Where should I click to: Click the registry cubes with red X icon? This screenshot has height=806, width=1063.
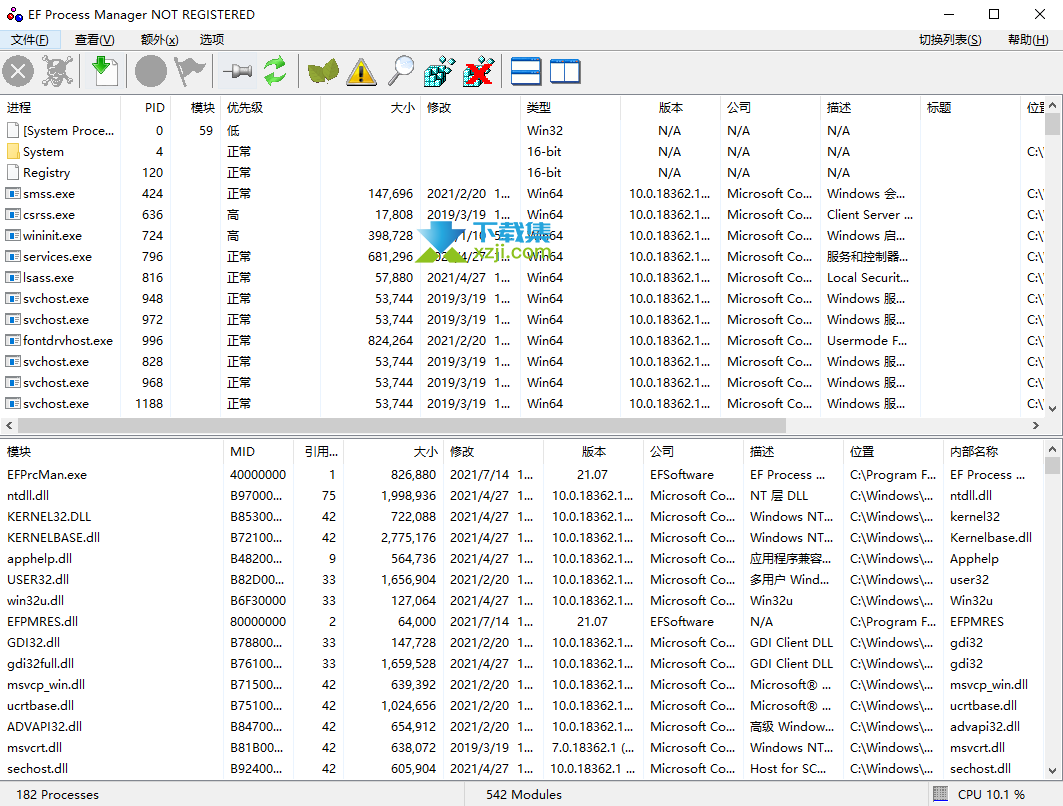[479, 71]
